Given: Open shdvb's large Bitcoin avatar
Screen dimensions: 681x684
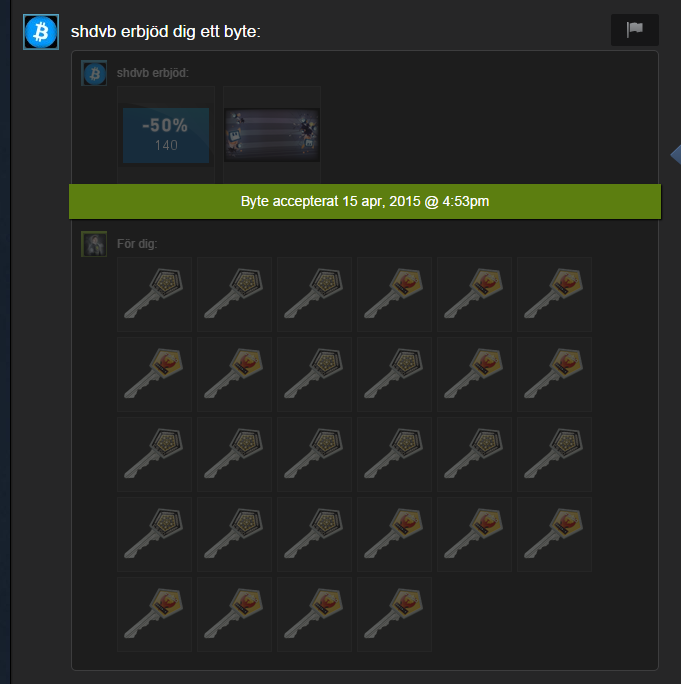Looking at the screenshot, I should coord(41,32).
